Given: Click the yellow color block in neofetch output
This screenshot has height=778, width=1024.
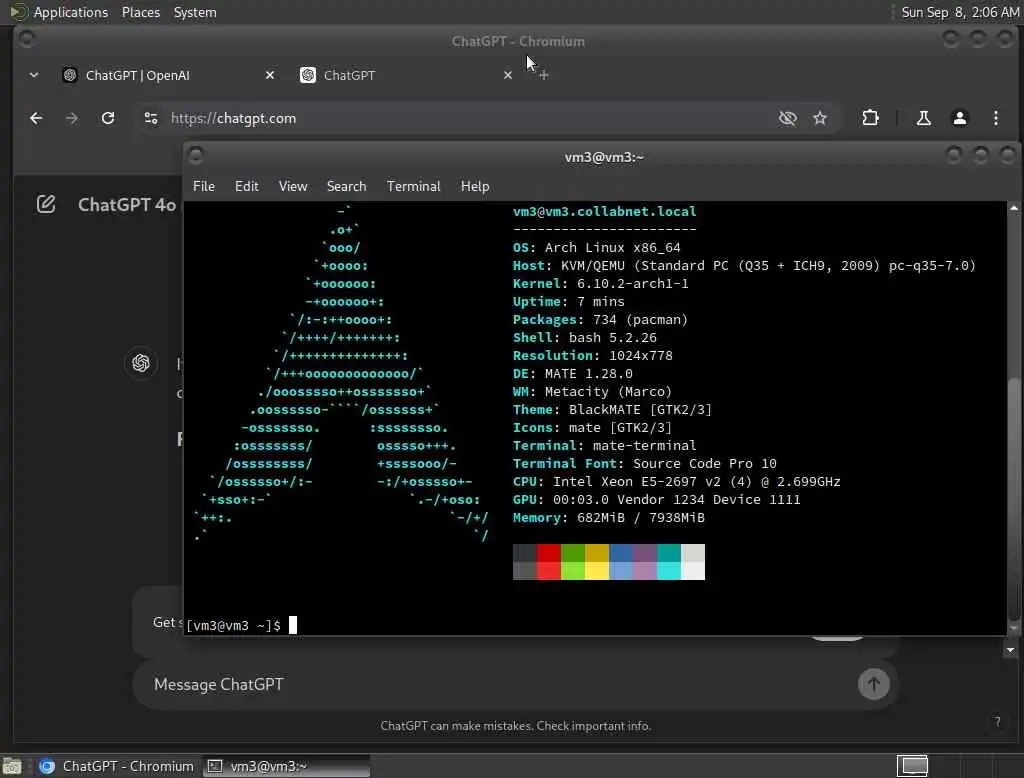Looking at the screenshot, I should tap(597, 562).
